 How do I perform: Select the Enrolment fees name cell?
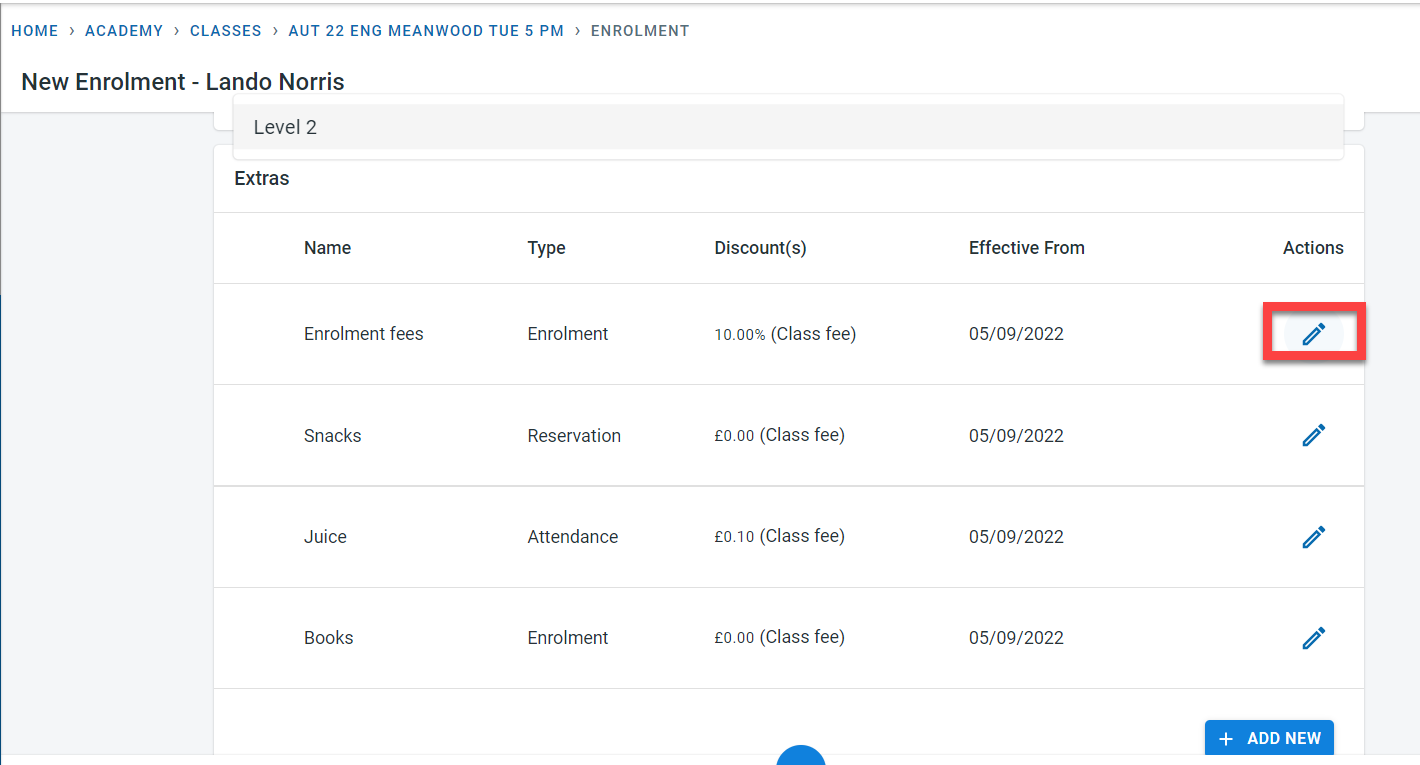click(363, 334)
